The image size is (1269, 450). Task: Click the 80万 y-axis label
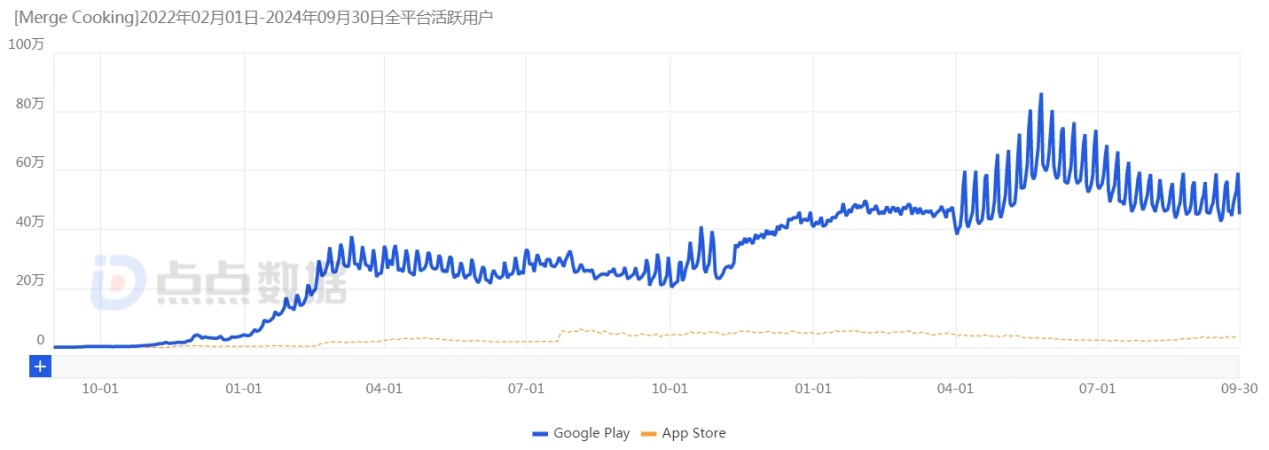point(29,104)
